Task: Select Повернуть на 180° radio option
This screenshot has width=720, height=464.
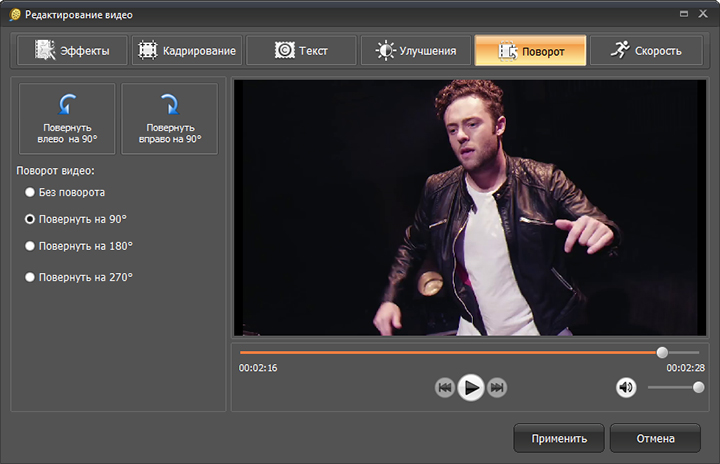Action: (x=79, y=246)
